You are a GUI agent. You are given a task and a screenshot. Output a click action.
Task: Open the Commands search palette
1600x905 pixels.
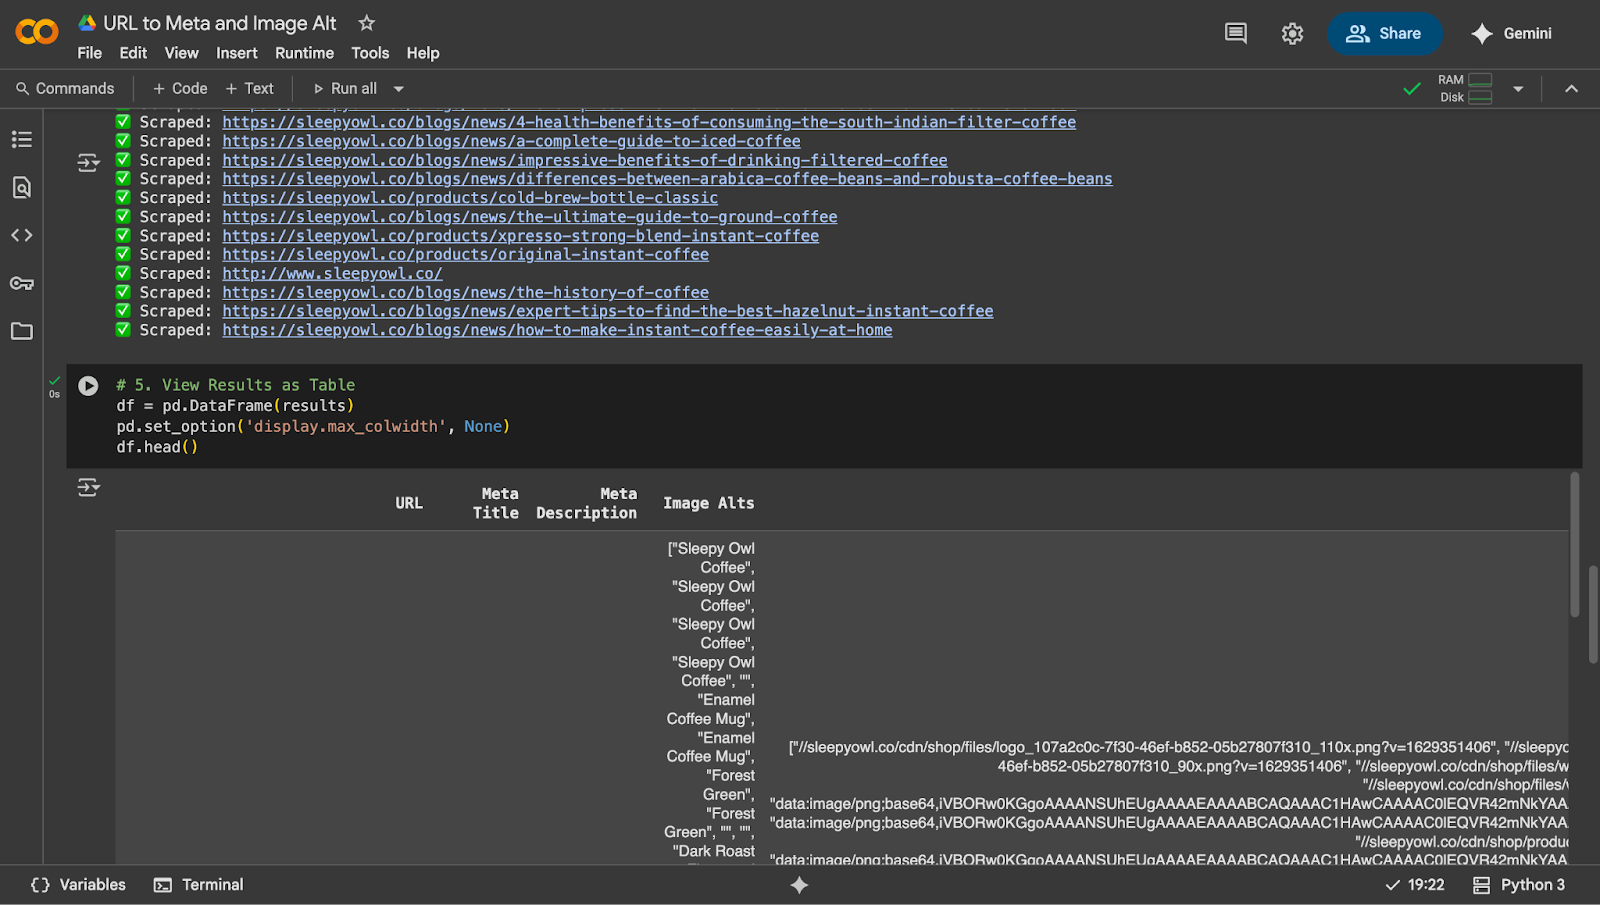click(65, 88)
